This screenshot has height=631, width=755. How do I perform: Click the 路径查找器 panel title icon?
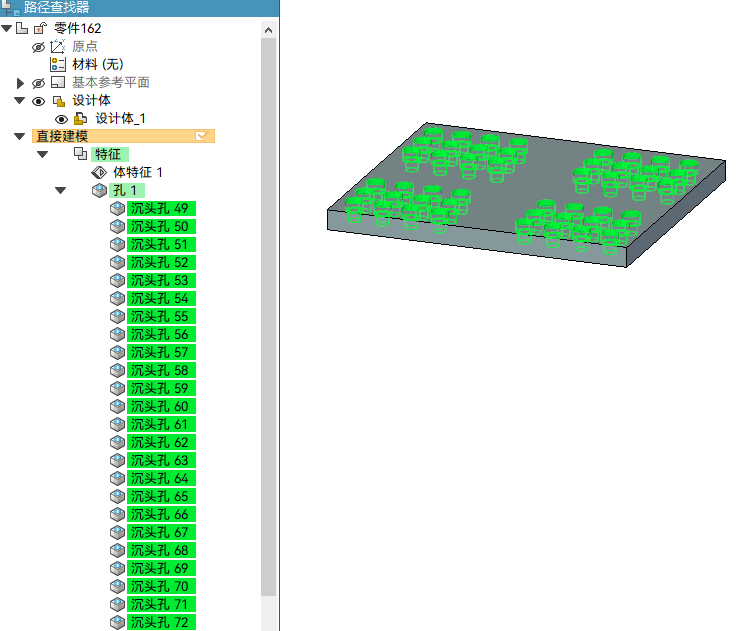click(x=10, y=7)
